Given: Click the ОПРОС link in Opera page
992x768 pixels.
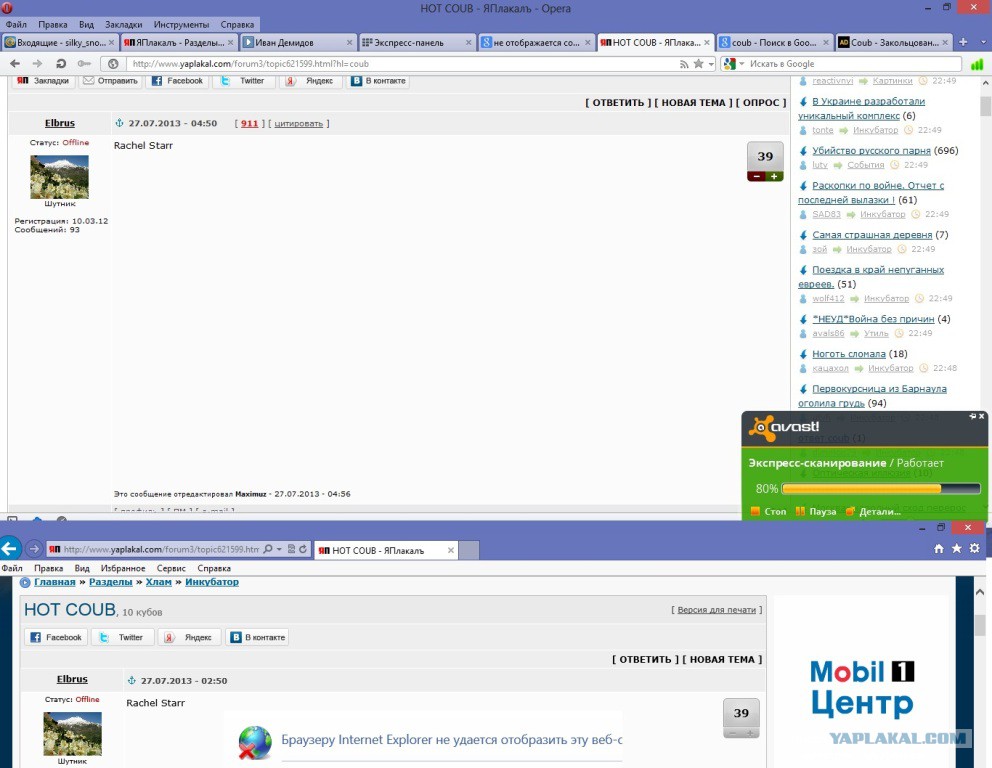Looking at the screenshot, I should click(761, 102).
